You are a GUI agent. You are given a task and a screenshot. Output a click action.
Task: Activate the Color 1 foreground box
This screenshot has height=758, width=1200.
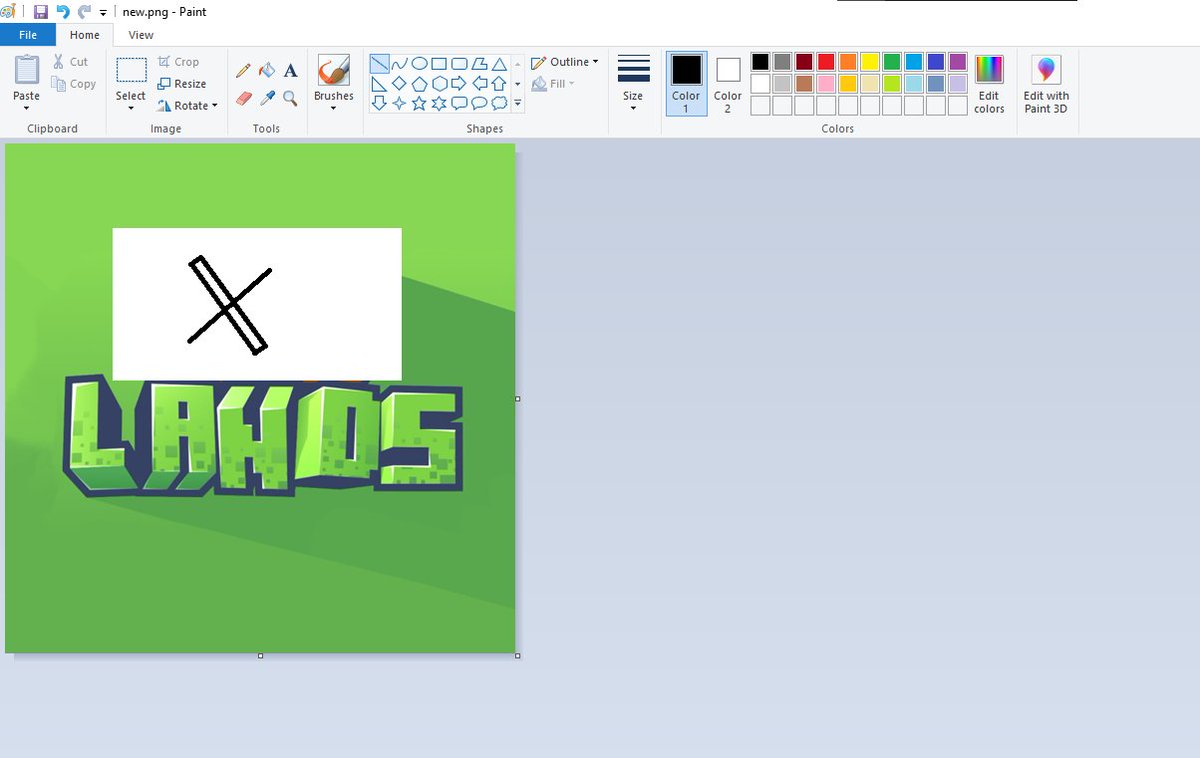[x=686, y=83]
